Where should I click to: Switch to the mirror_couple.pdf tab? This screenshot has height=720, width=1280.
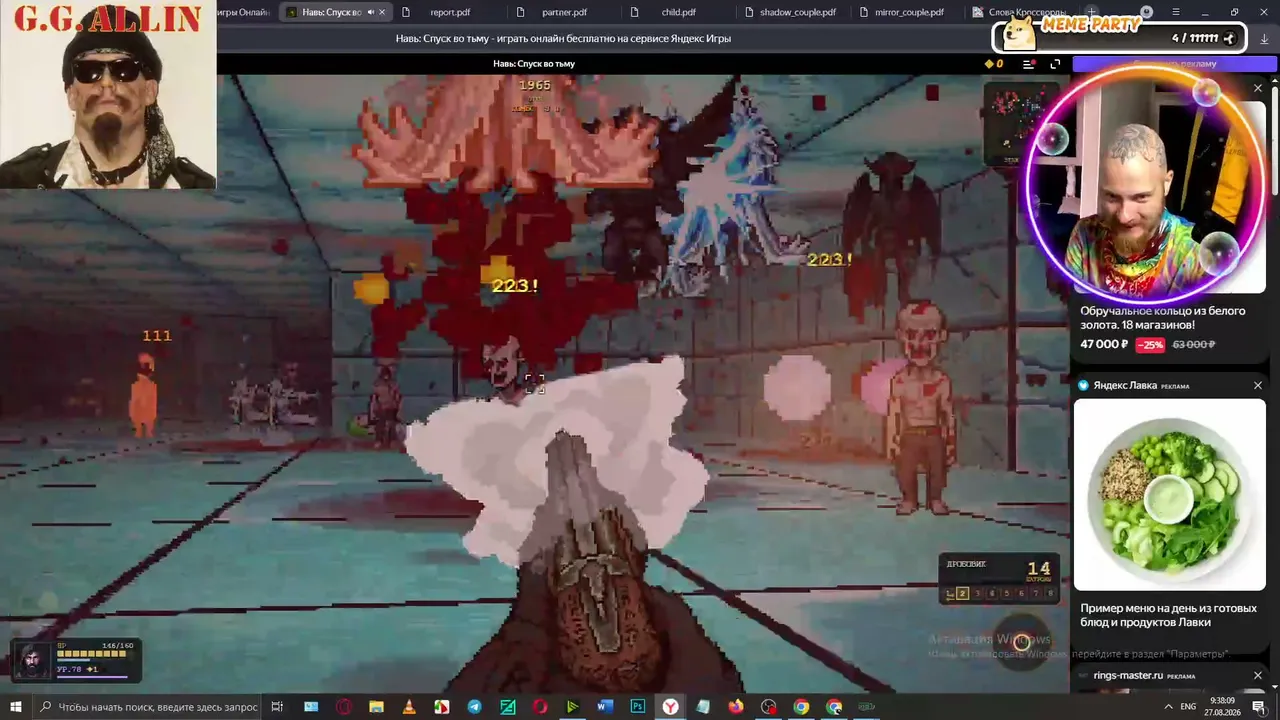907,12
